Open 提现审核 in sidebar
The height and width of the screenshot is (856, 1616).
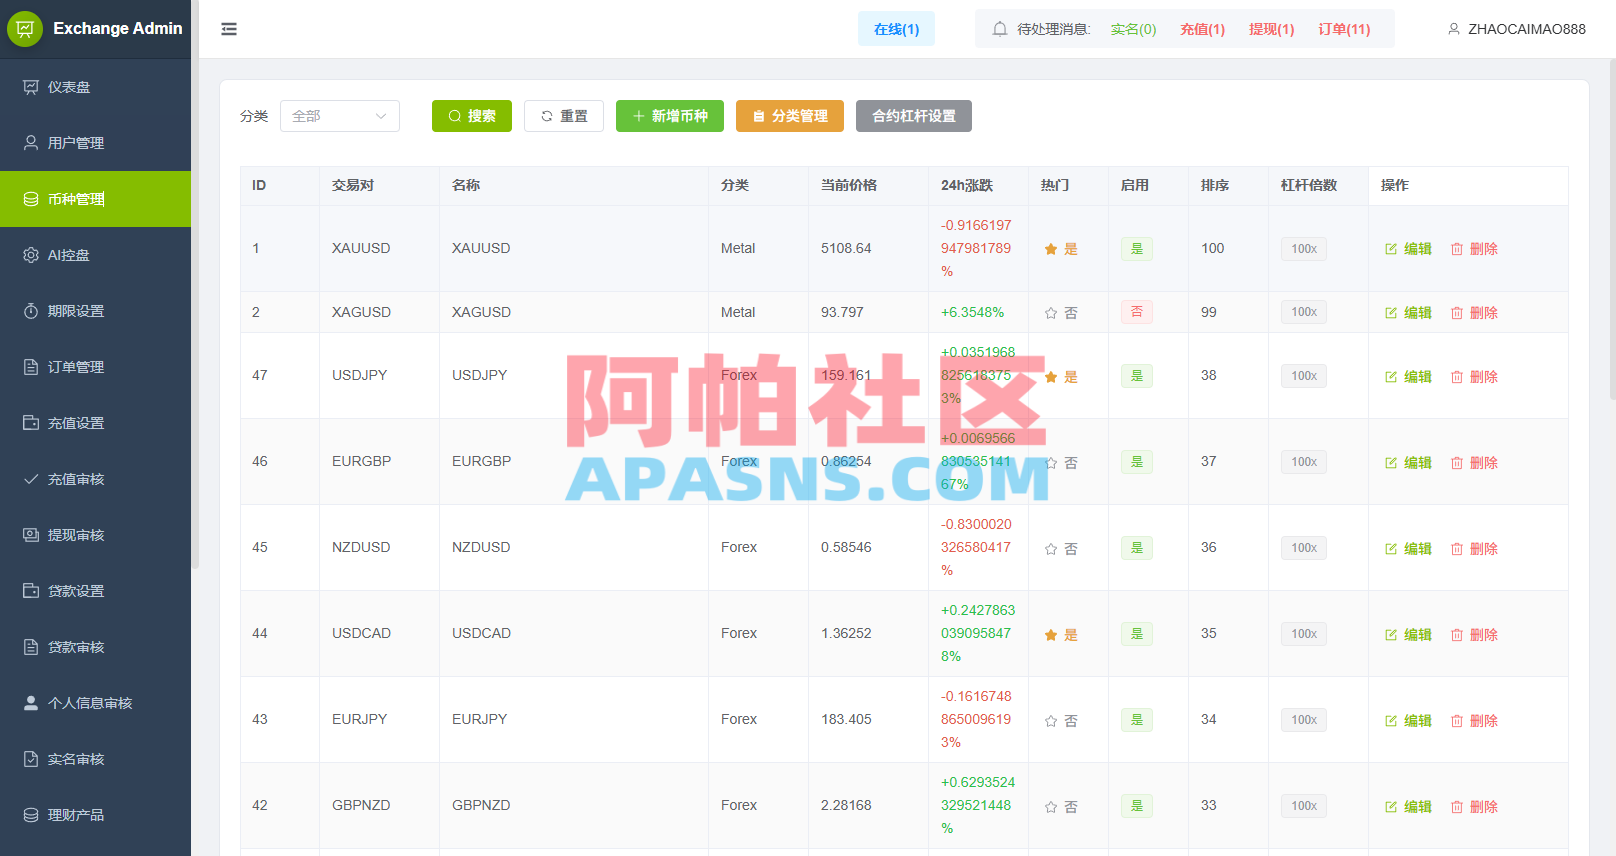(x=95, y=535)
